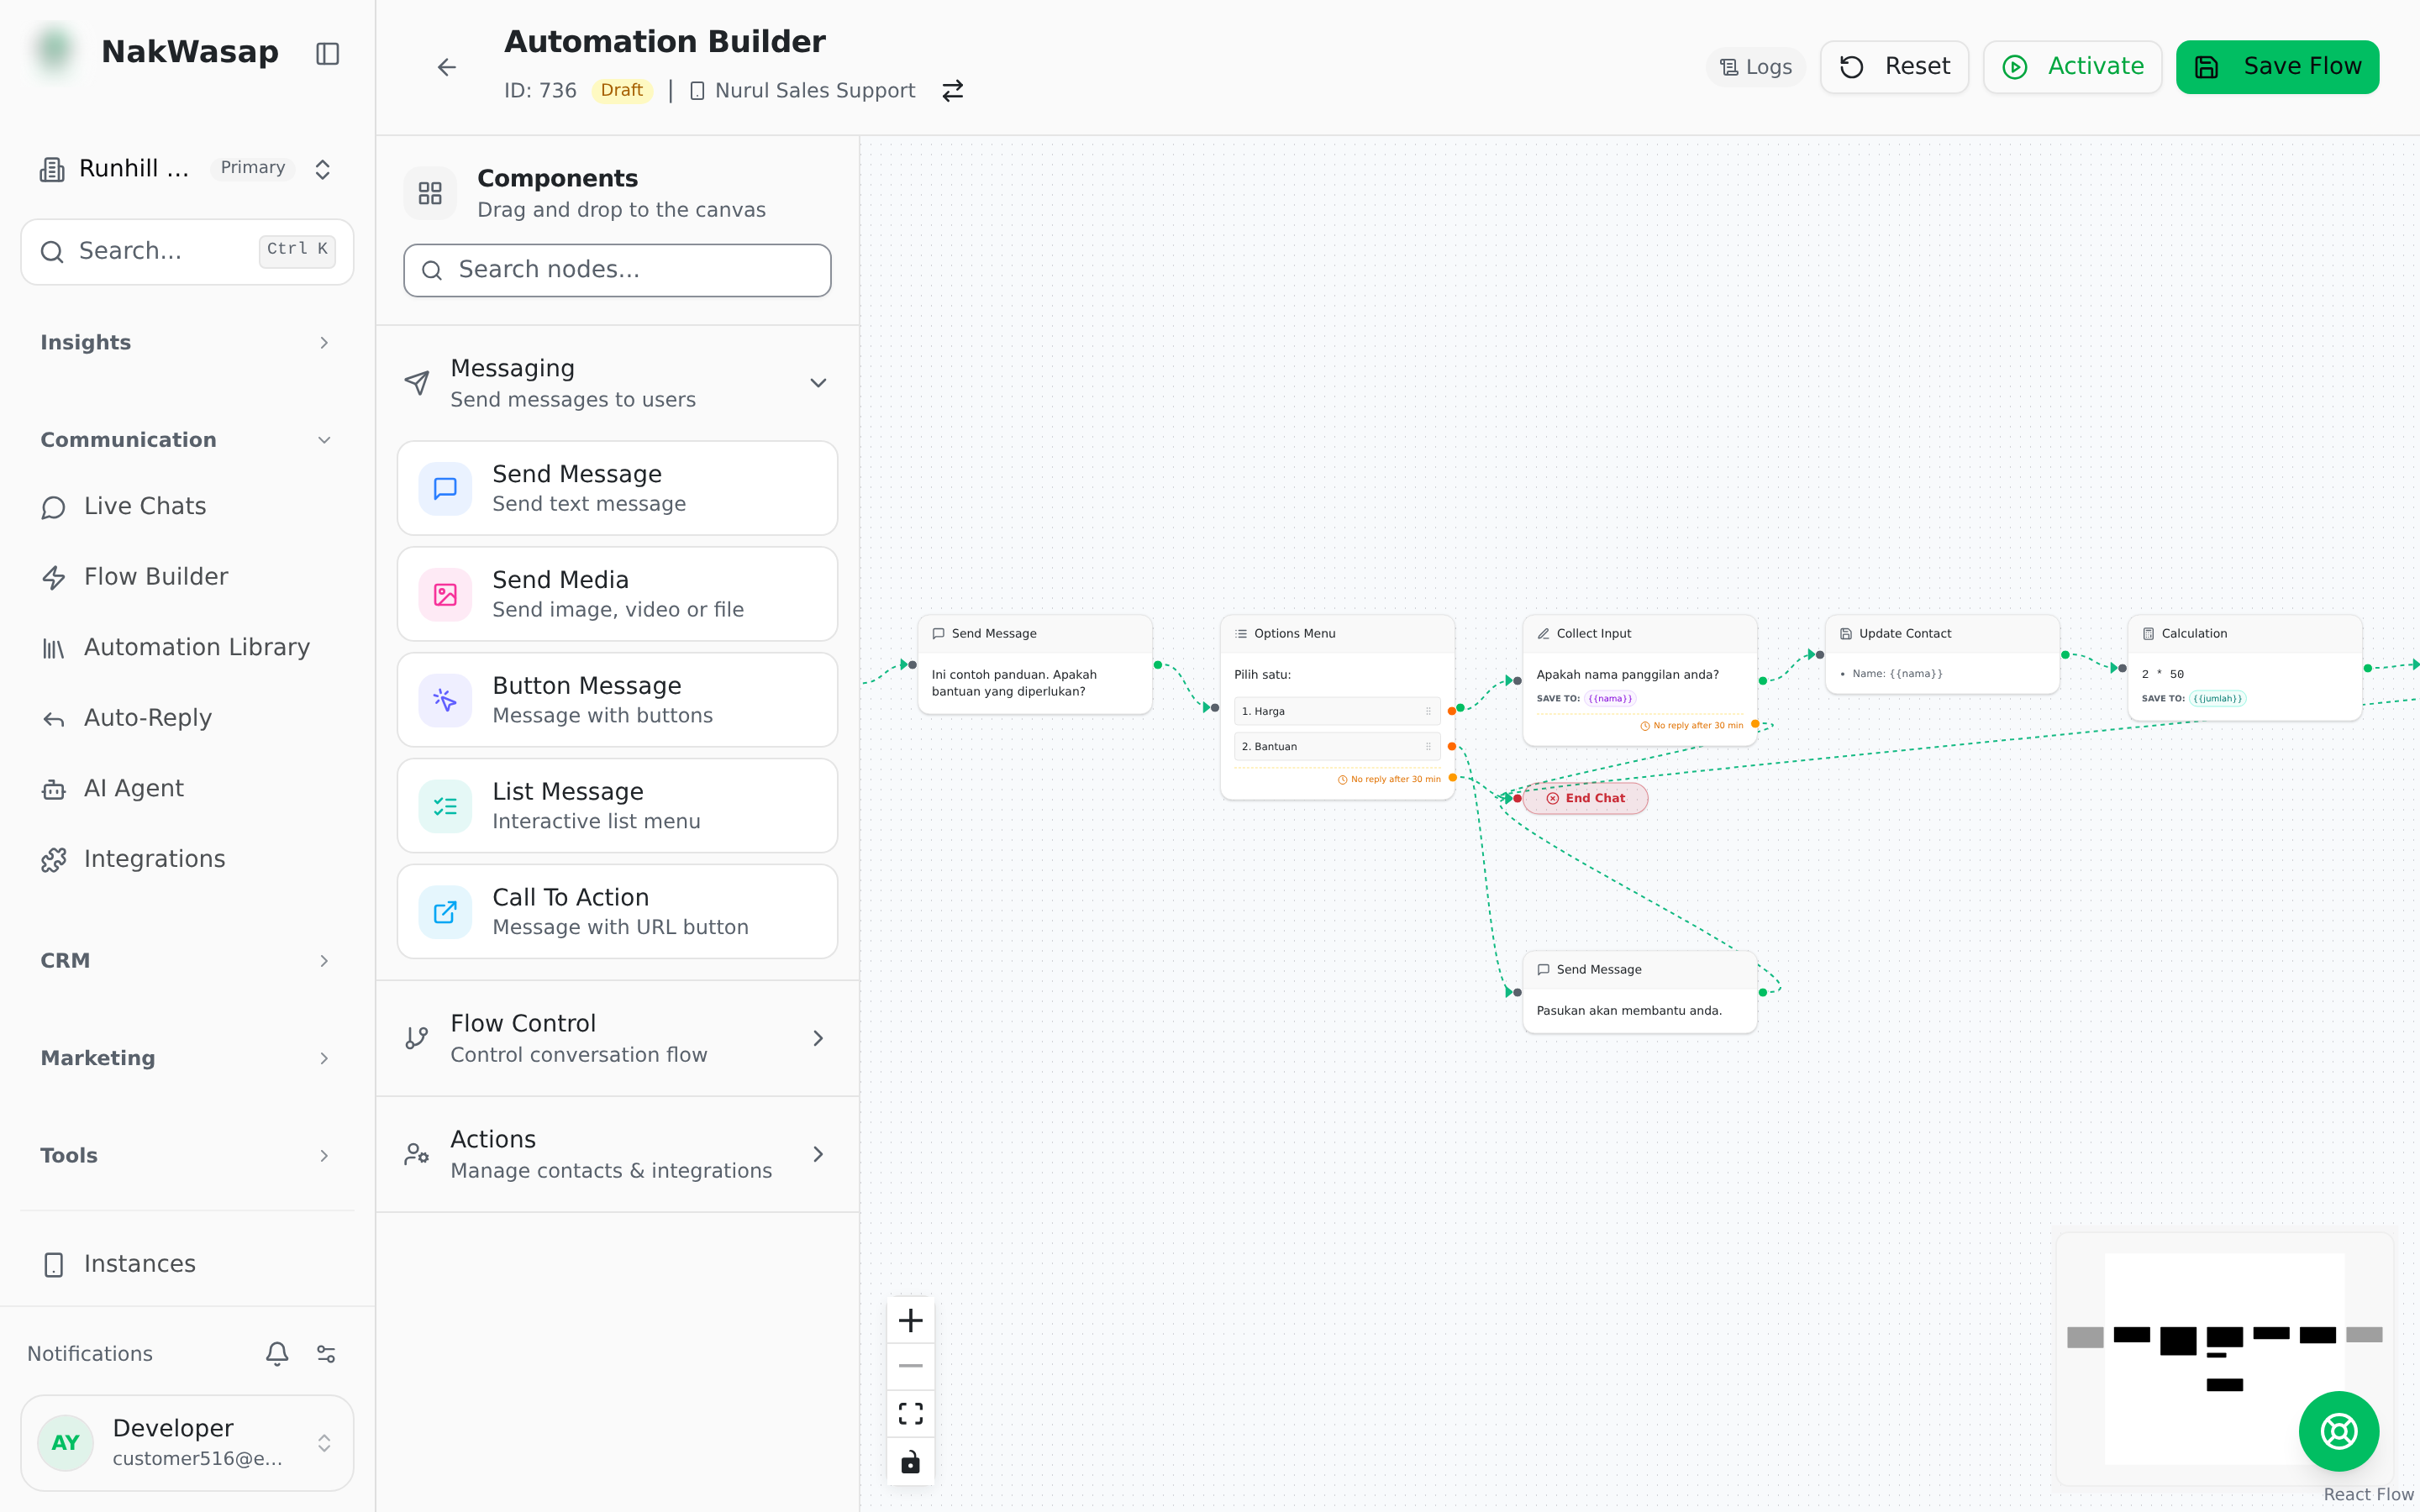2420x1512 pixels.
Task: Expand the Actions components group
Action: pos(617,1154)
